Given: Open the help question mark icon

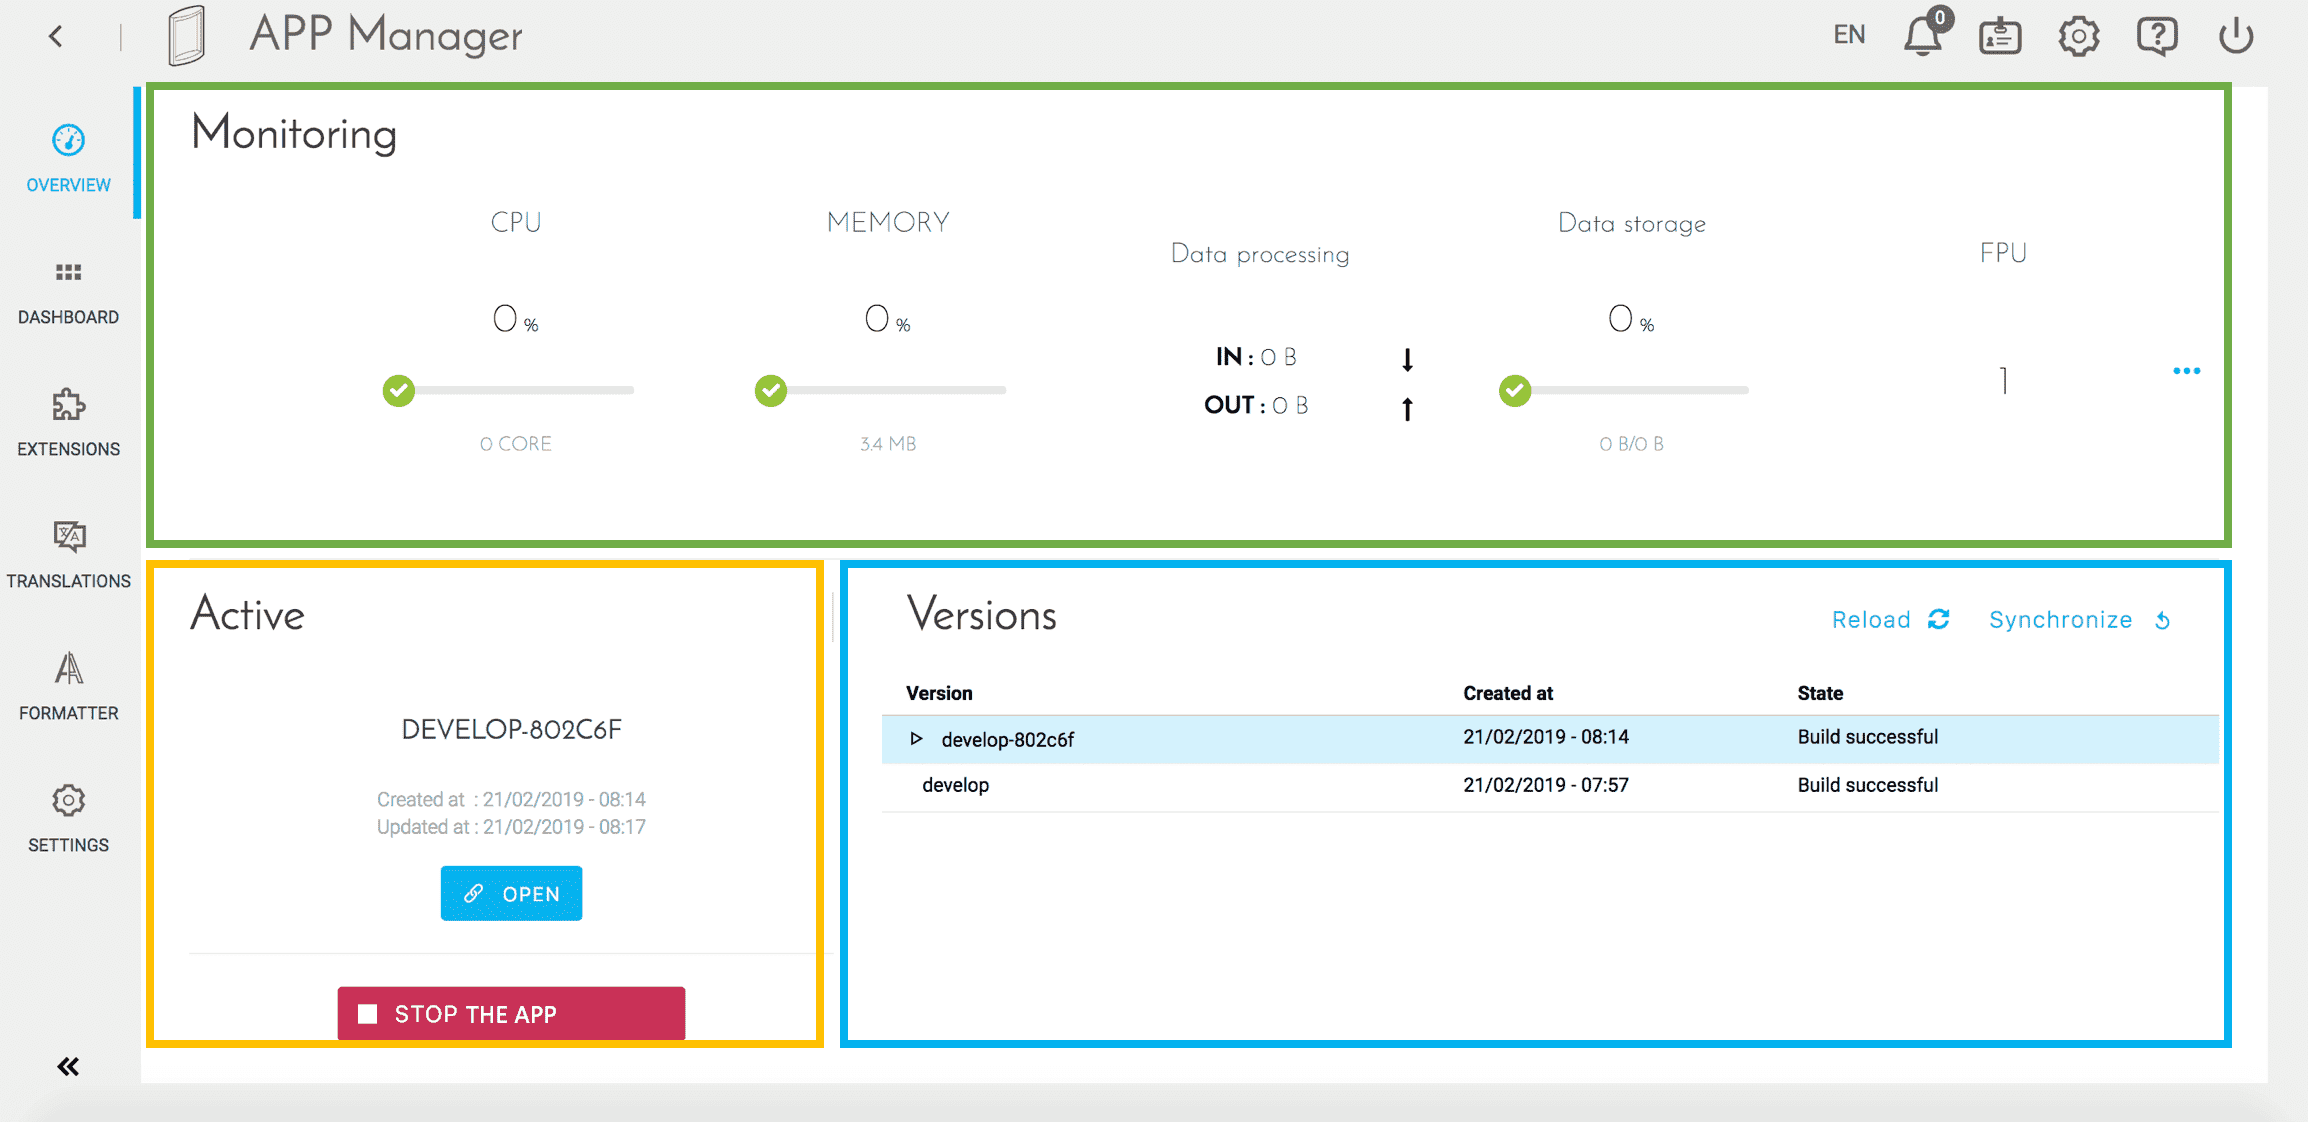Looking at the screenshot, I should 2157,37.
